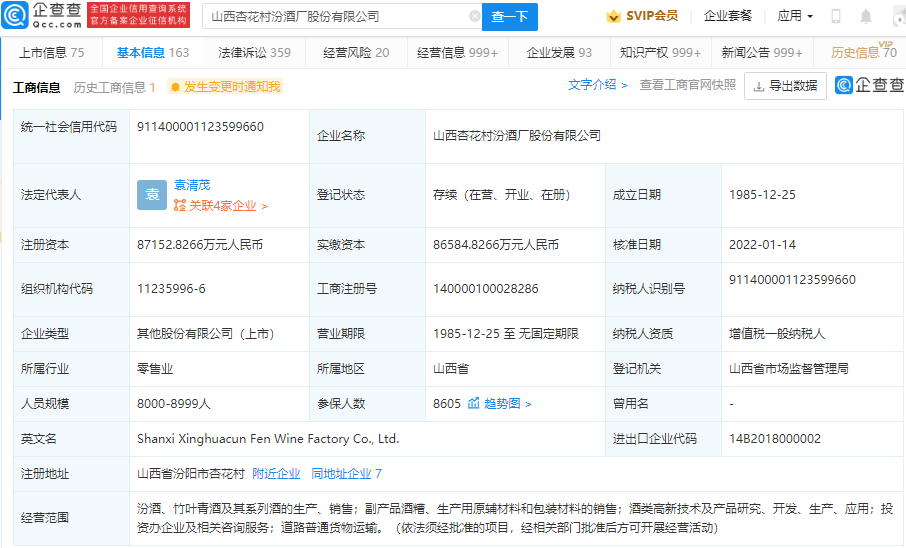Viewport: 906px width, 548px height.
Task: Open the mobile phone app icon
Action: (836, 16)
